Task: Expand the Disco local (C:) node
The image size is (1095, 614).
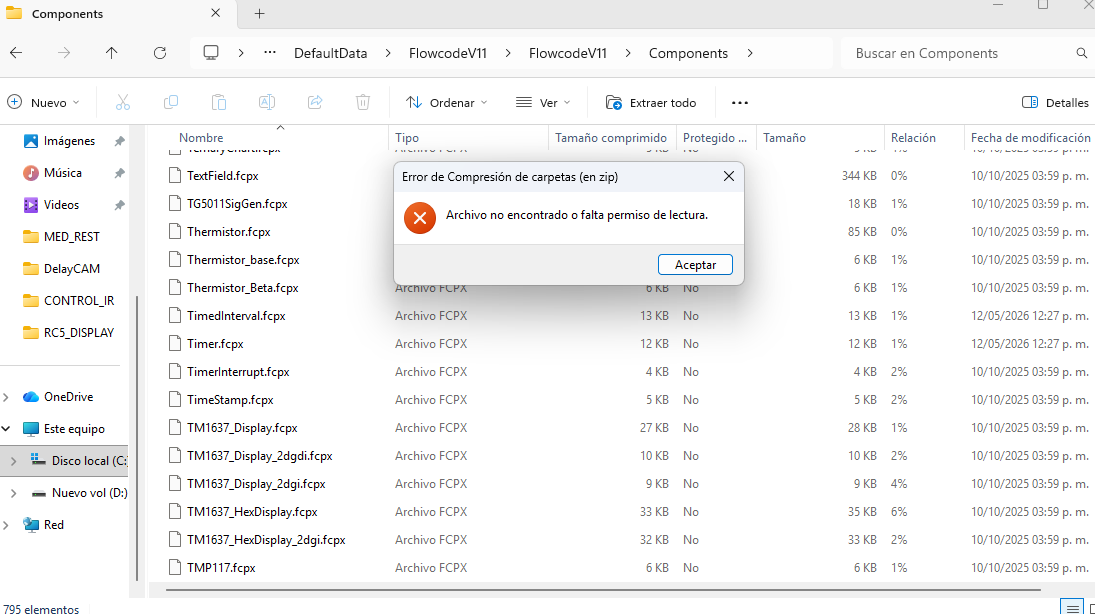Action: (13, 461)
